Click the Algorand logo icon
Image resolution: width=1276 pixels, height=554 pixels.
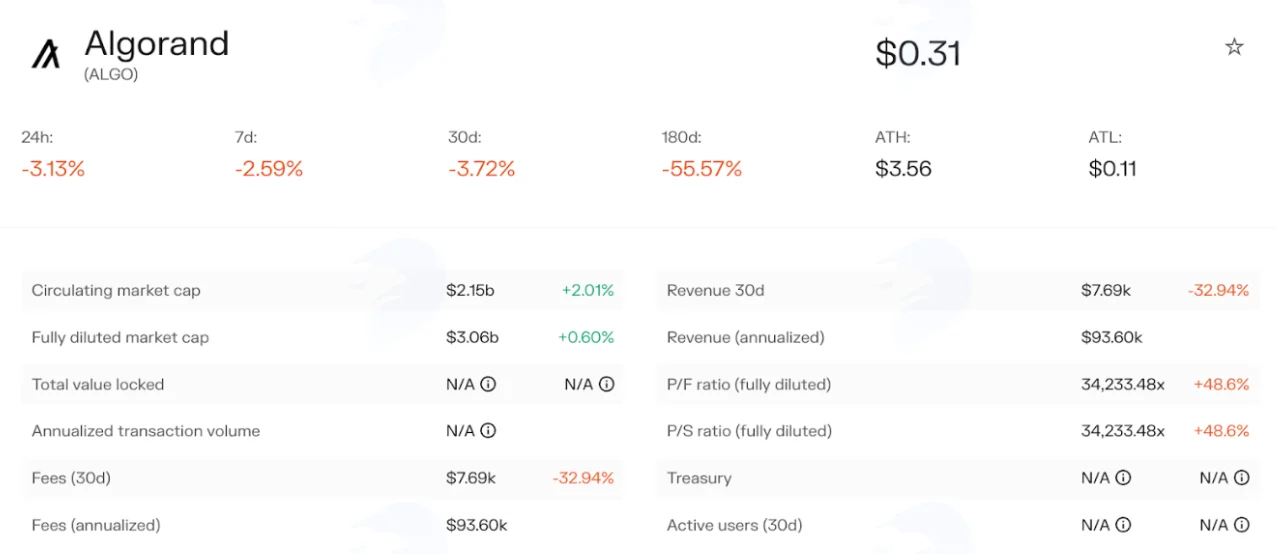(46, 54)
